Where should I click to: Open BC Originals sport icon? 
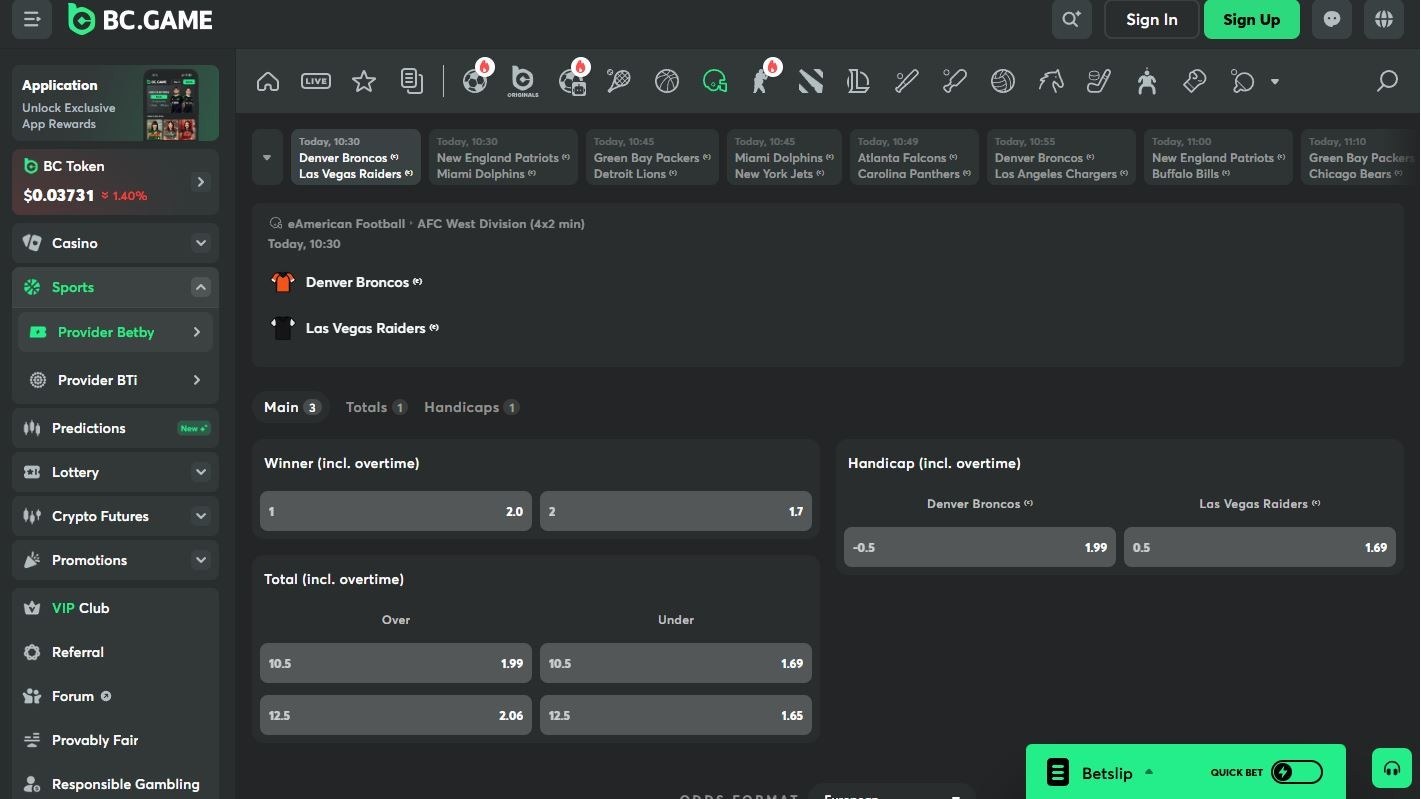[523, 81]
